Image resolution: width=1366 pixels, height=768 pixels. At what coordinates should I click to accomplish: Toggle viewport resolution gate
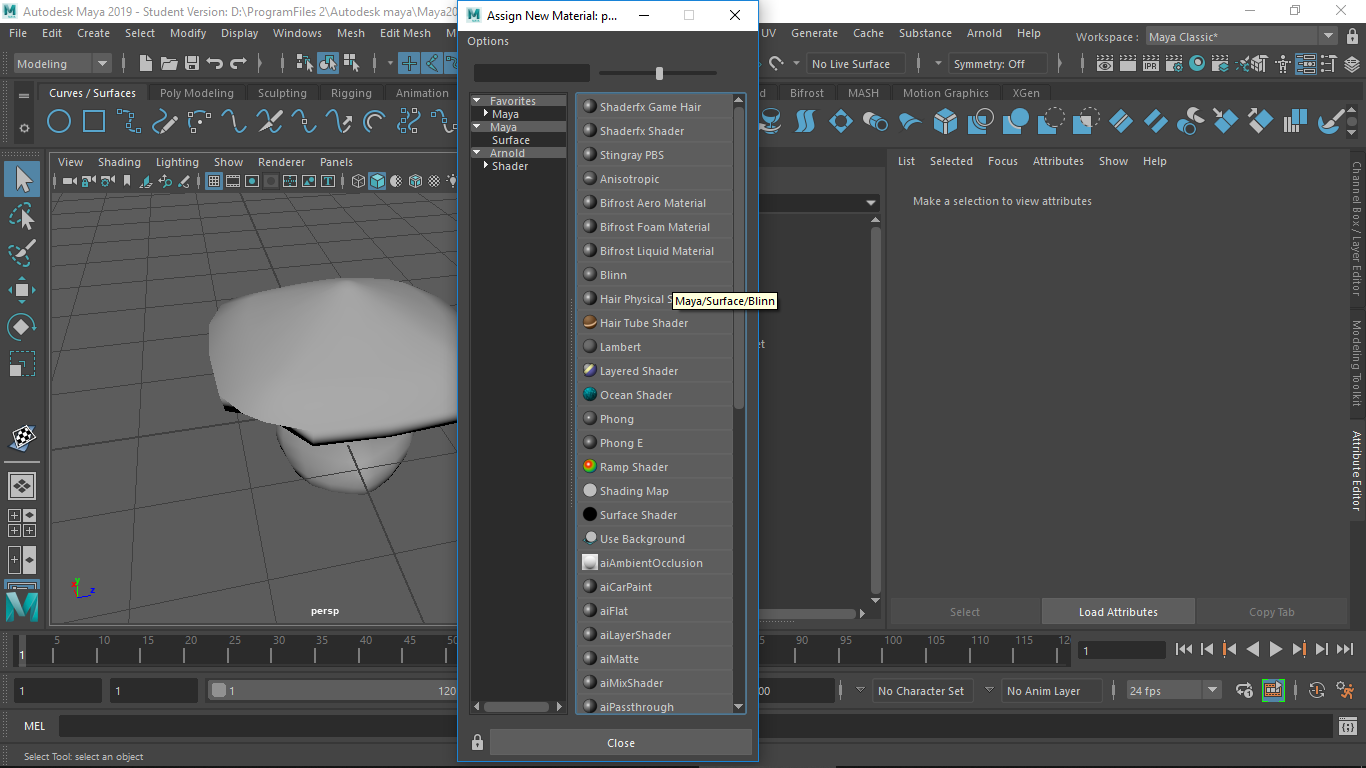point(252,181)
